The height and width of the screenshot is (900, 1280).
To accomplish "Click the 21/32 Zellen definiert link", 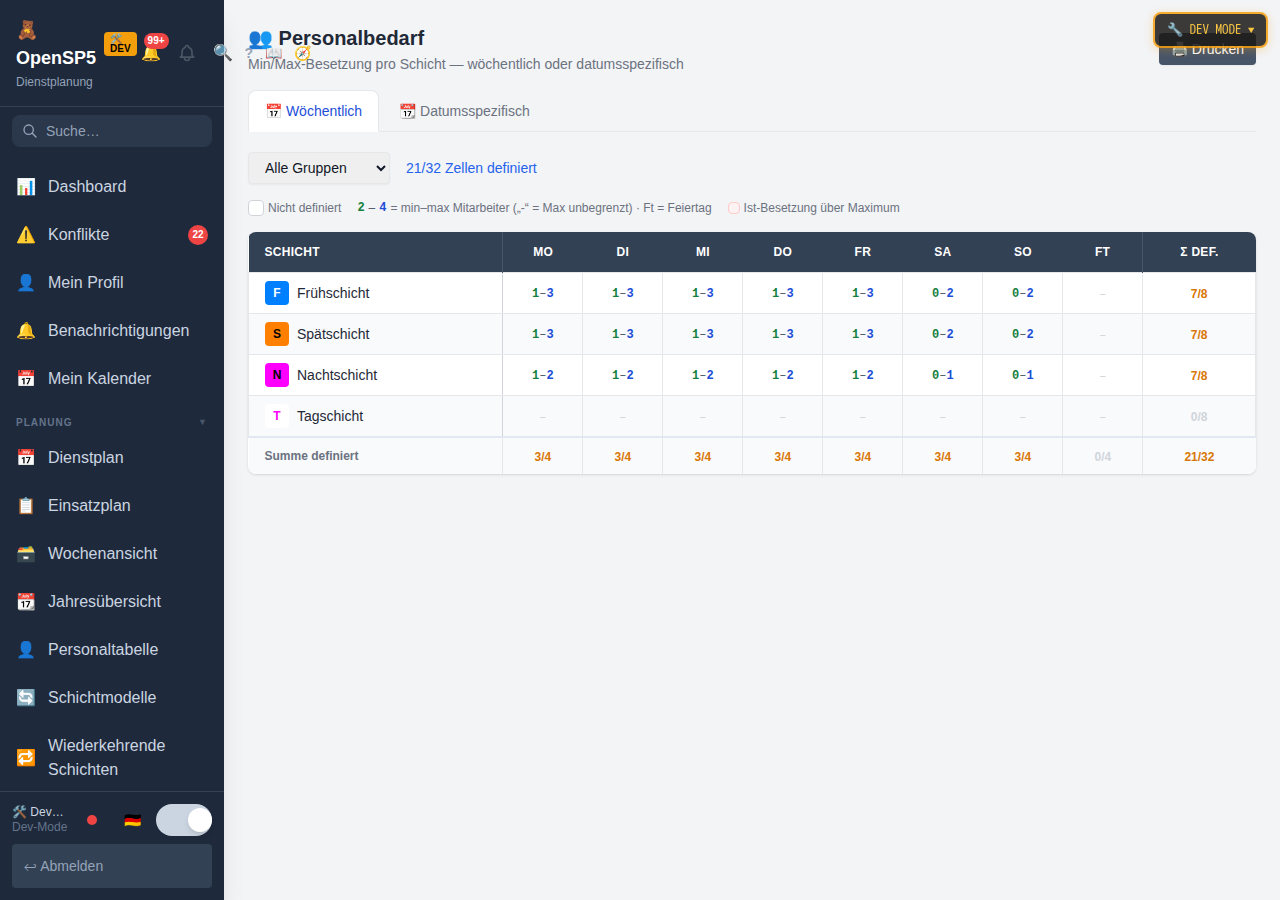I will tap(471, 168).
